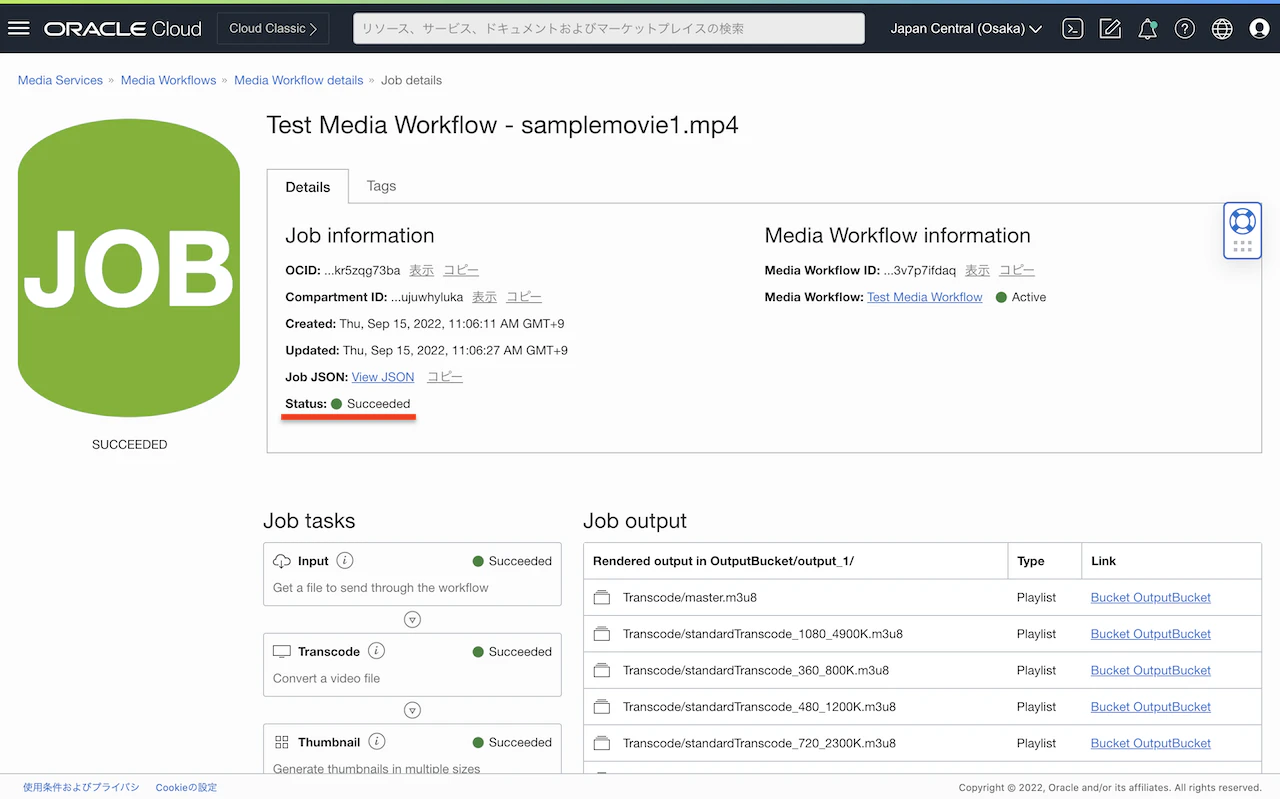Go to Media Services breadcrumb
The height and width of the screenshot is (799, 1280).
[60, 80]
